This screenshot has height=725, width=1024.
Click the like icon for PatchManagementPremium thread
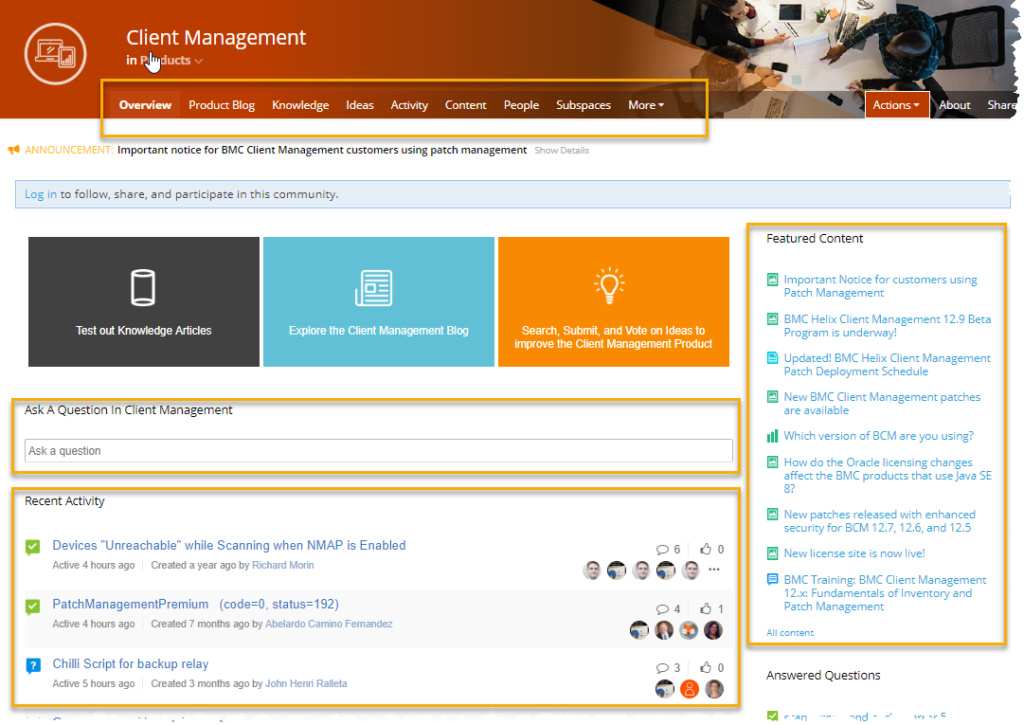point(706,609)
